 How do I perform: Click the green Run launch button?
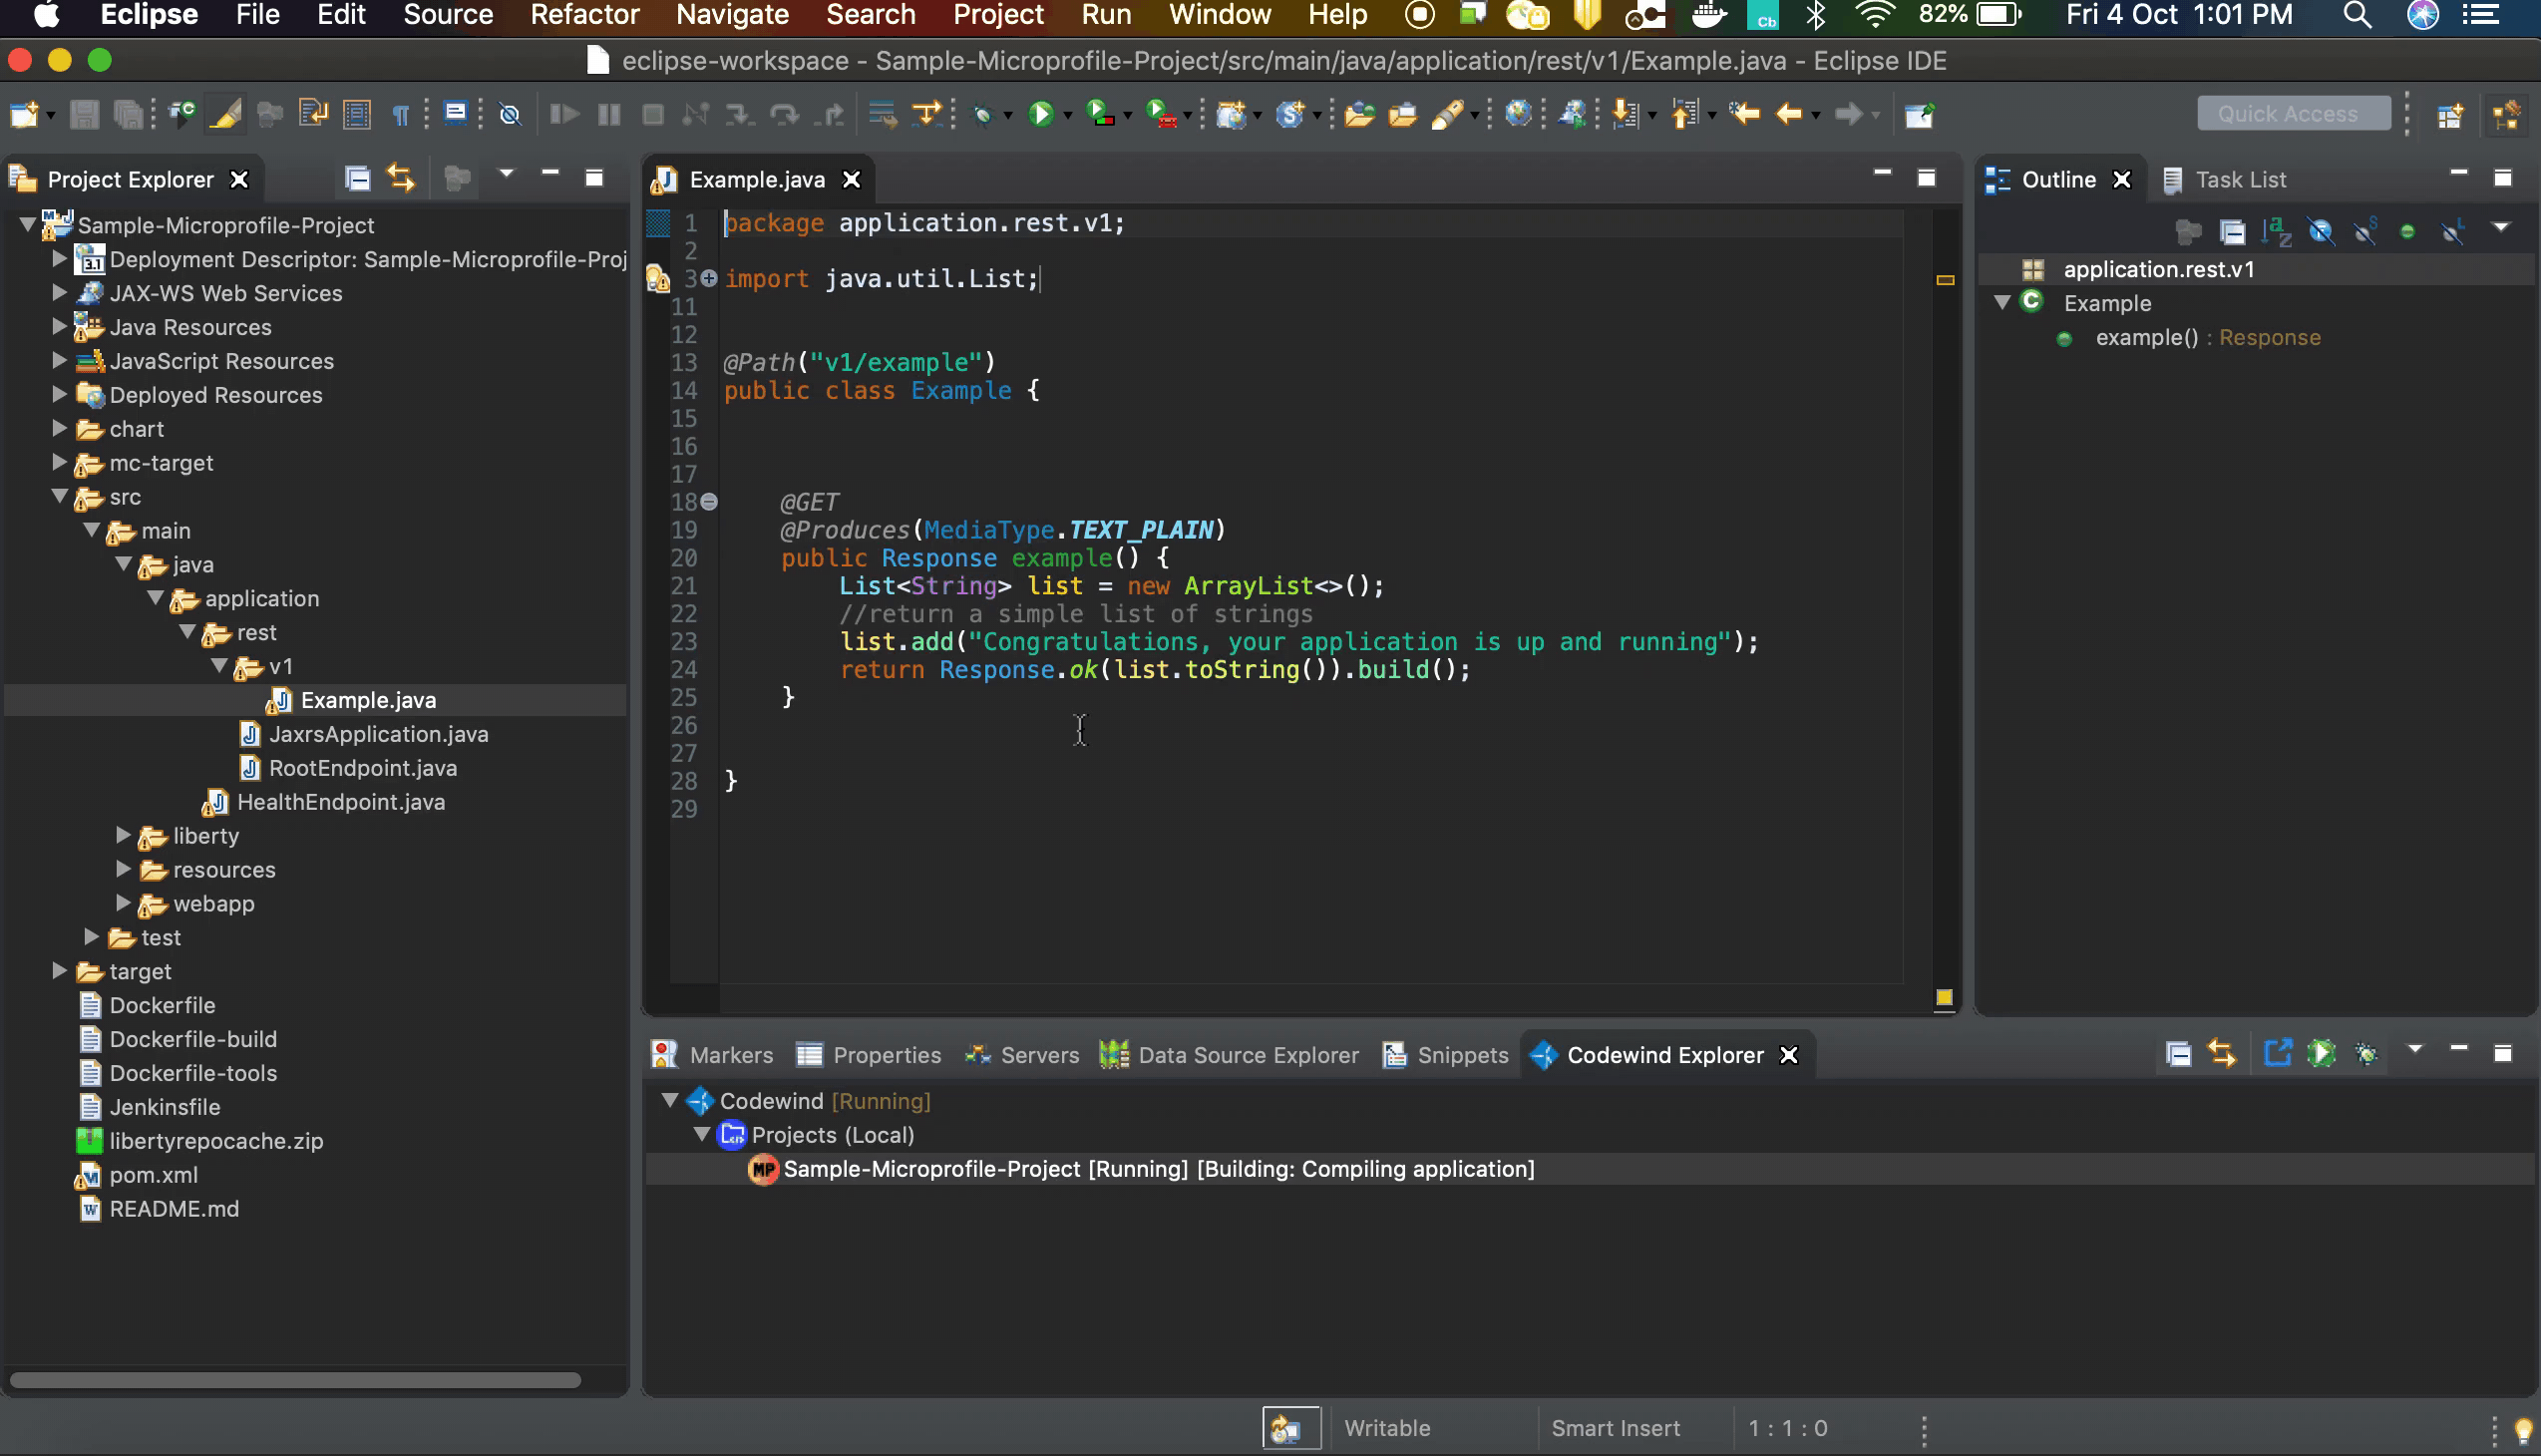pyautogui.click(x=1041, y=114)
